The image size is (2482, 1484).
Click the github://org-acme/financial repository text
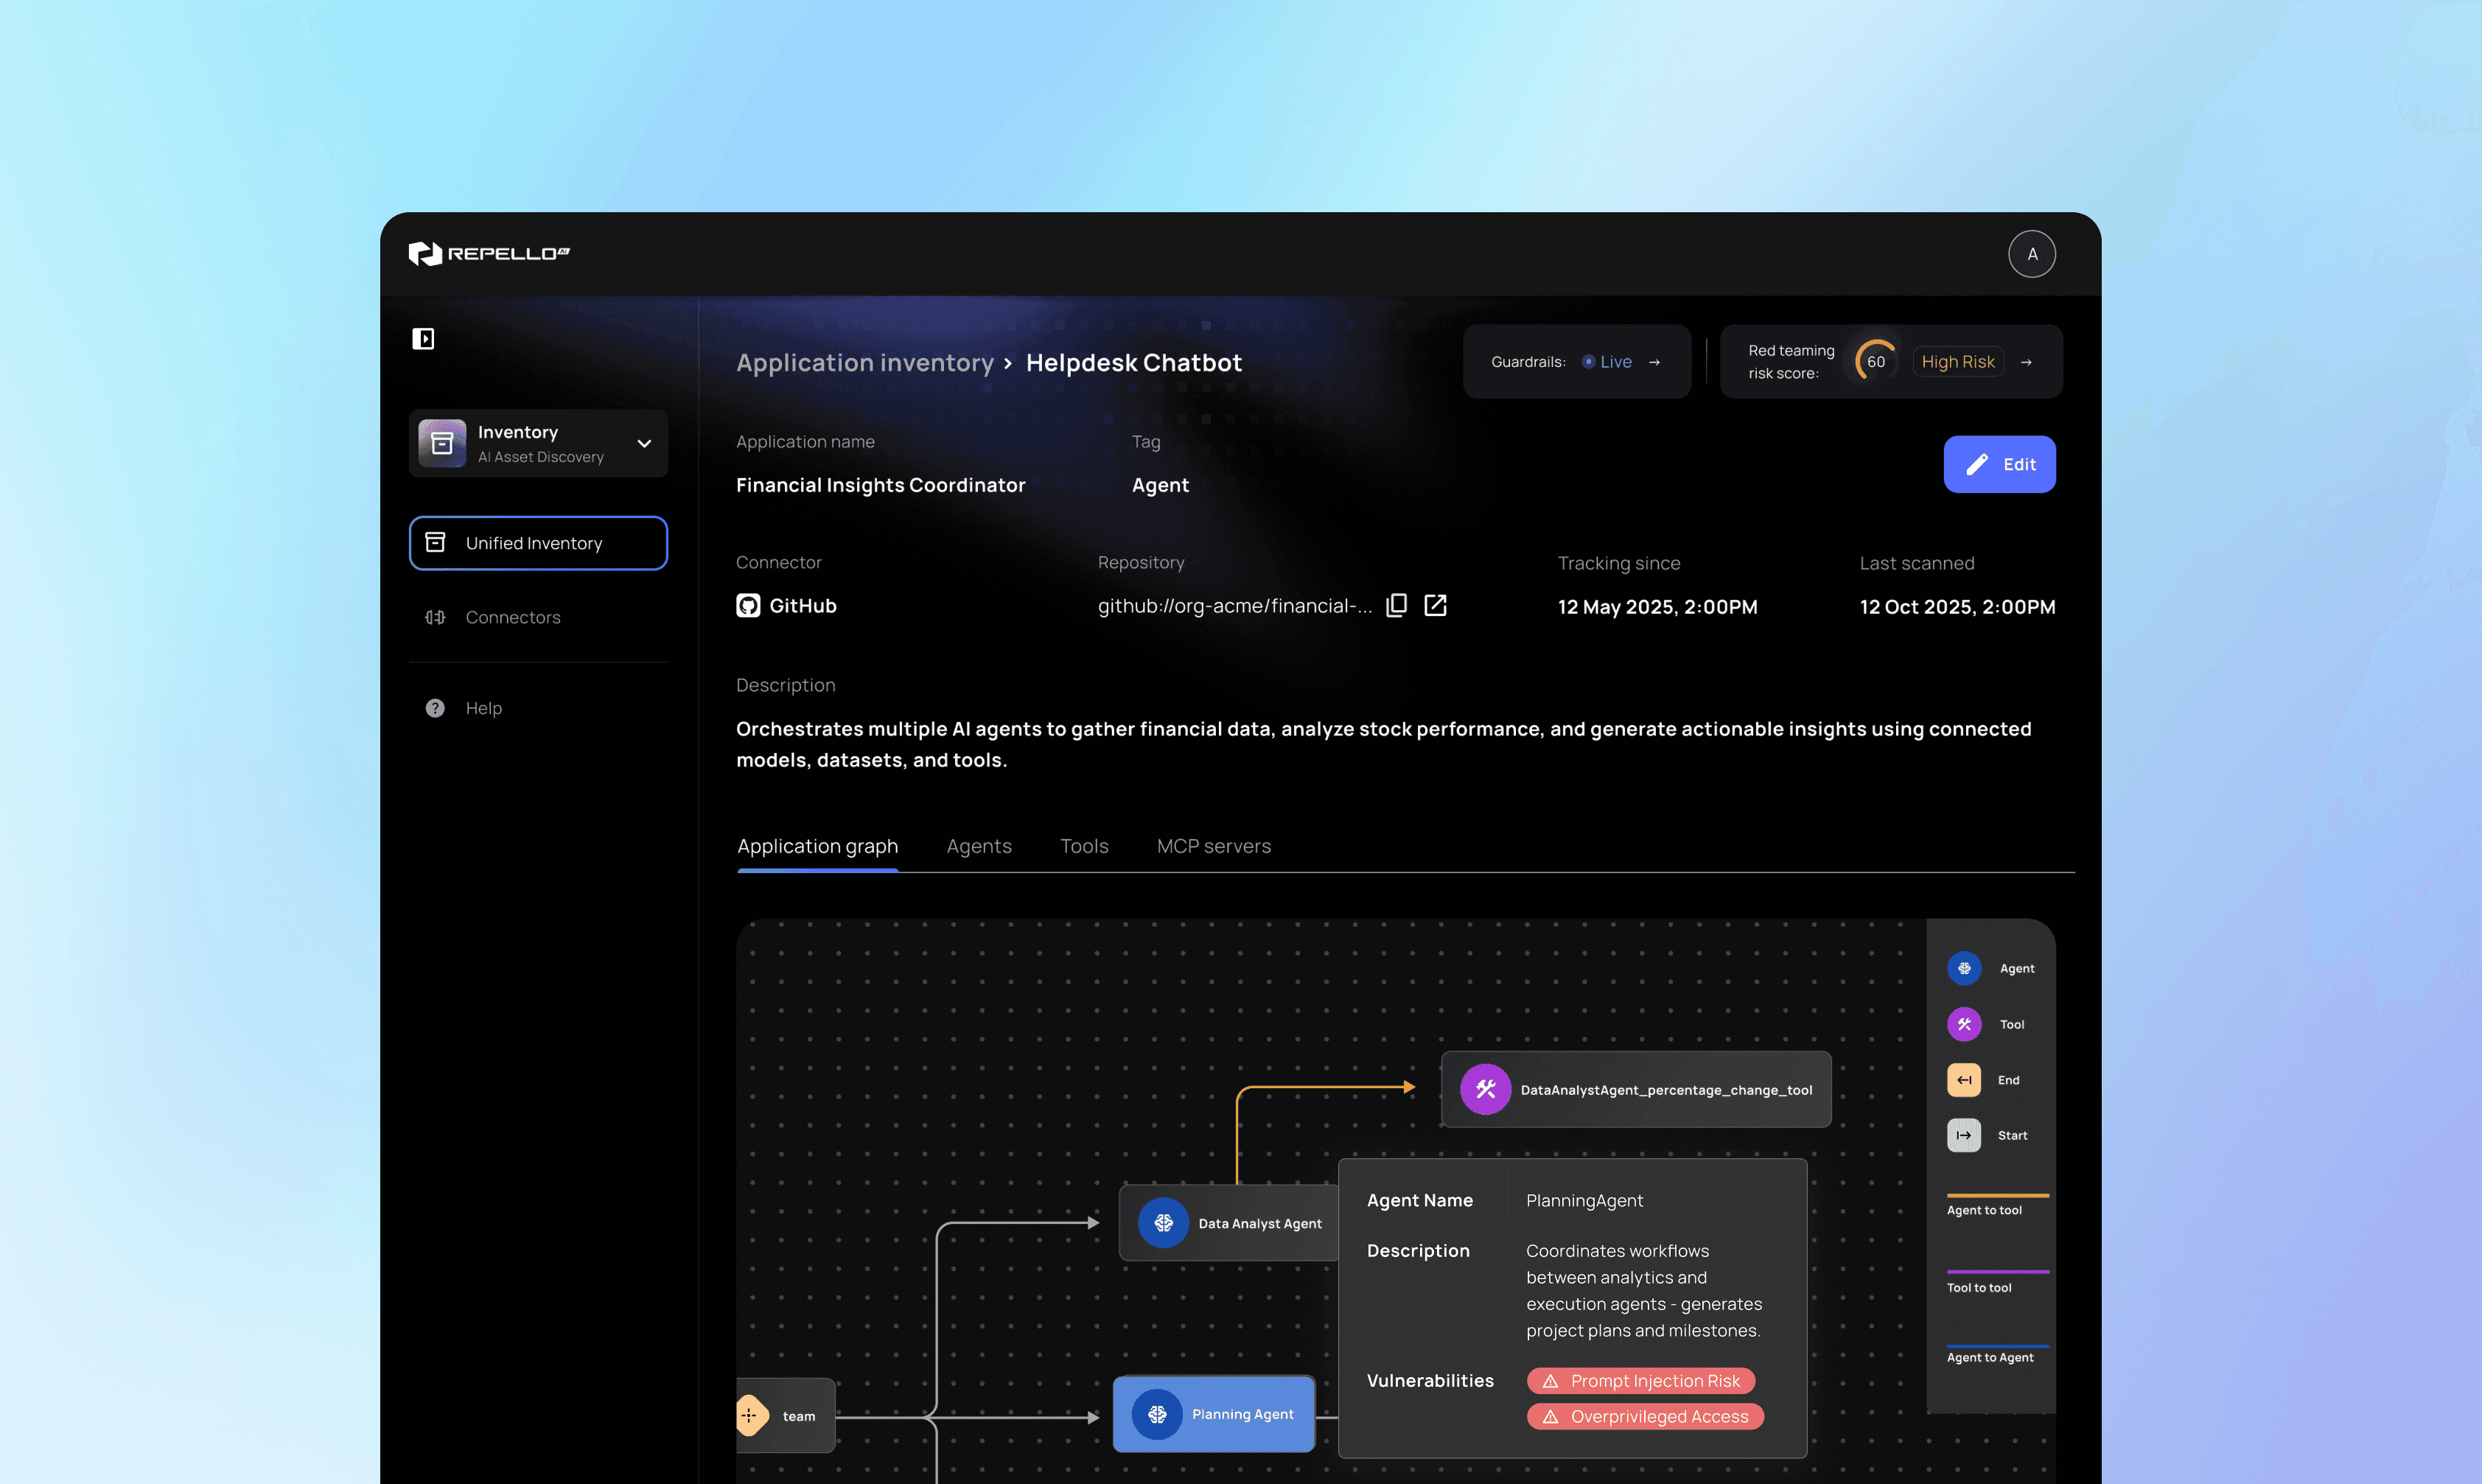pyautogui.click(x=1235, y=606)
